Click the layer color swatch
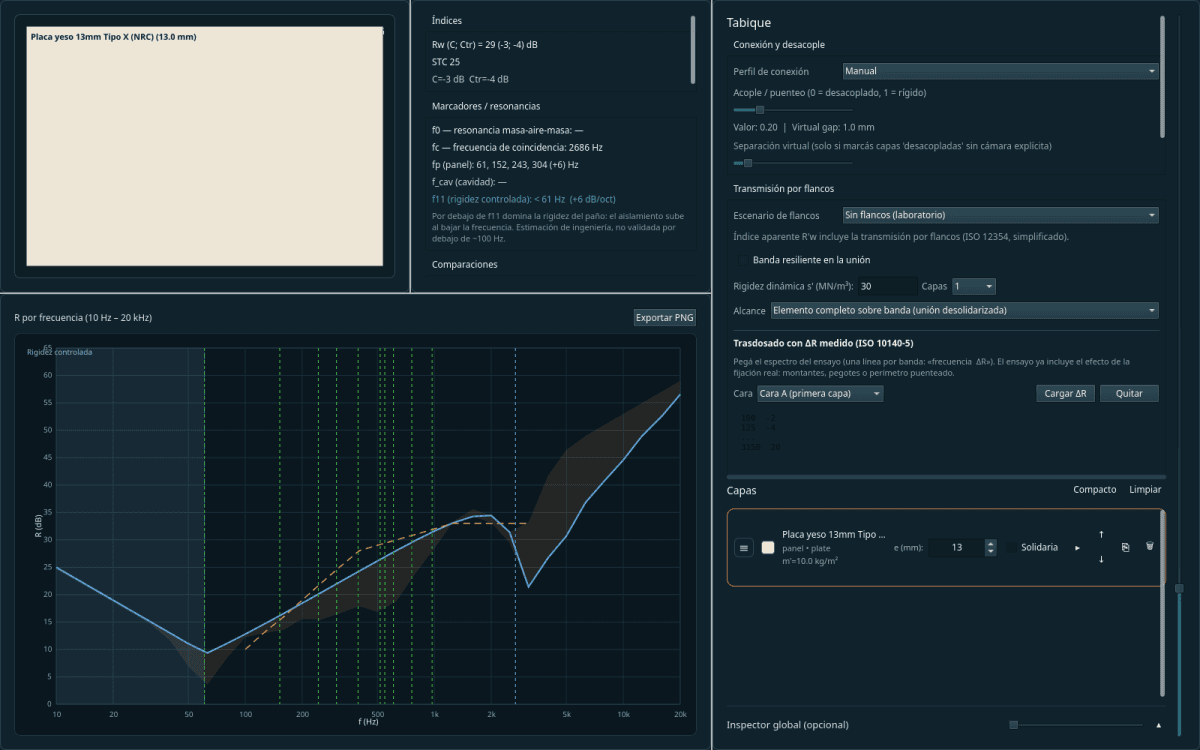Image resolution: width=1200 pixels, height=750 pixels. pyautogui.click(x=768, y=547)
